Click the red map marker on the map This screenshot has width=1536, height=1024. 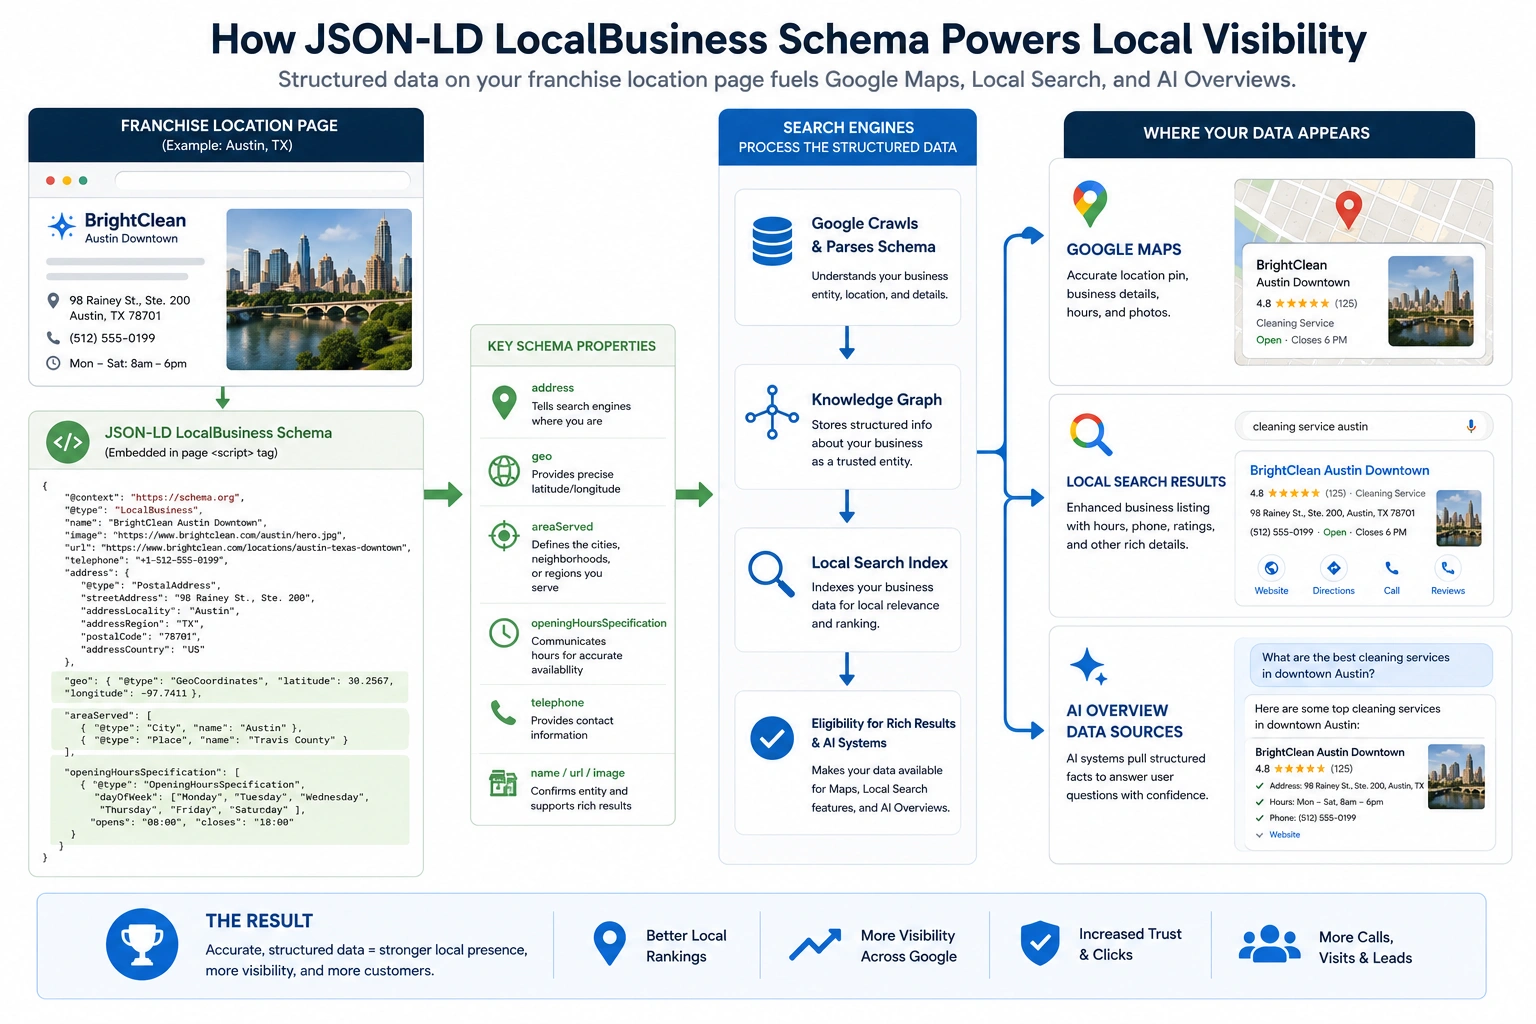(1349, 210)
